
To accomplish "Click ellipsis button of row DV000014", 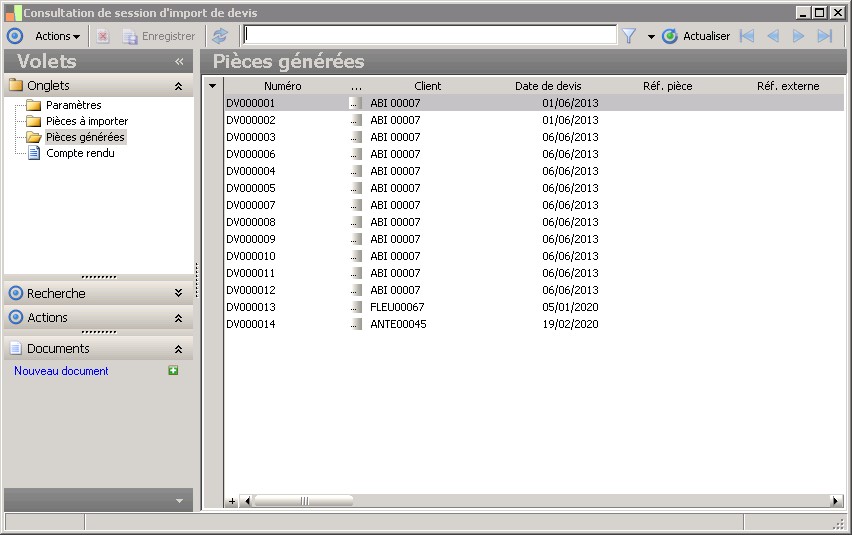I will click(355, 324).
